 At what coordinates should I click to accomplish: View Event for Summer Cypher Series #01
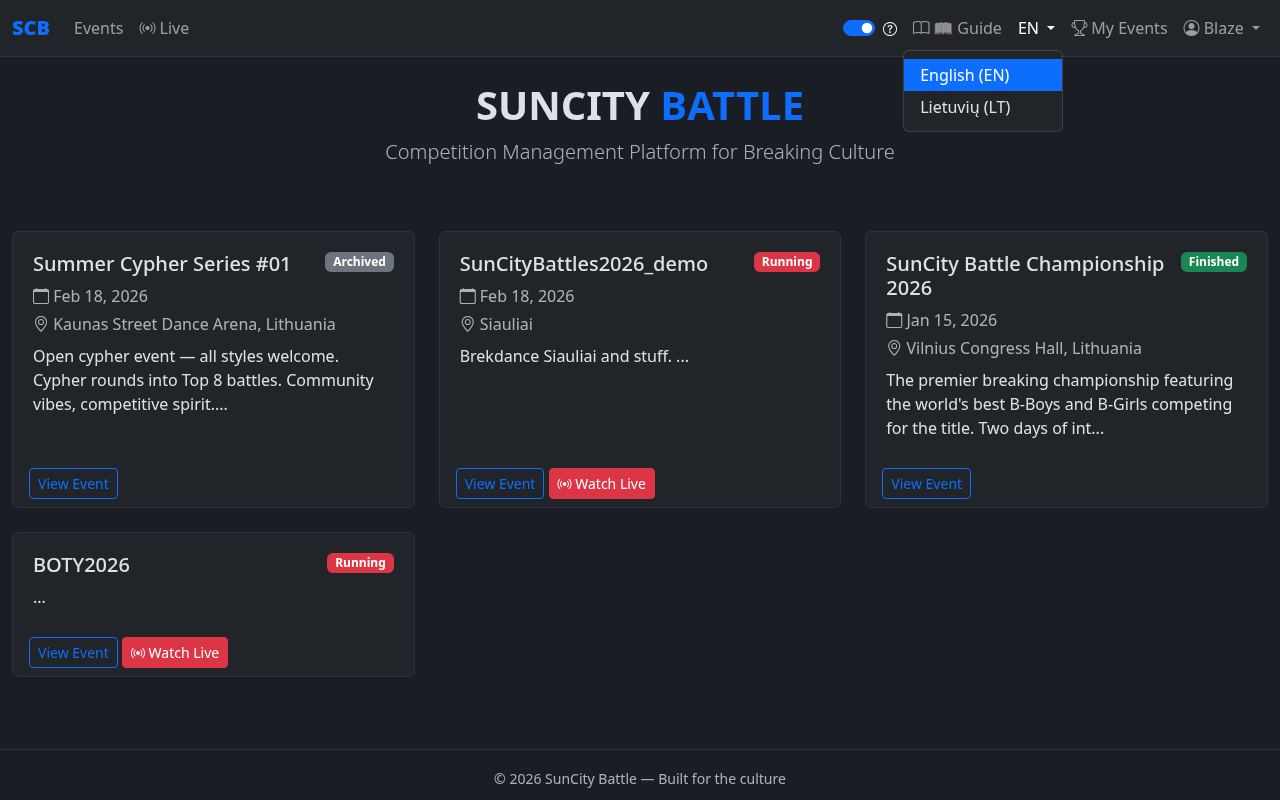73,484
